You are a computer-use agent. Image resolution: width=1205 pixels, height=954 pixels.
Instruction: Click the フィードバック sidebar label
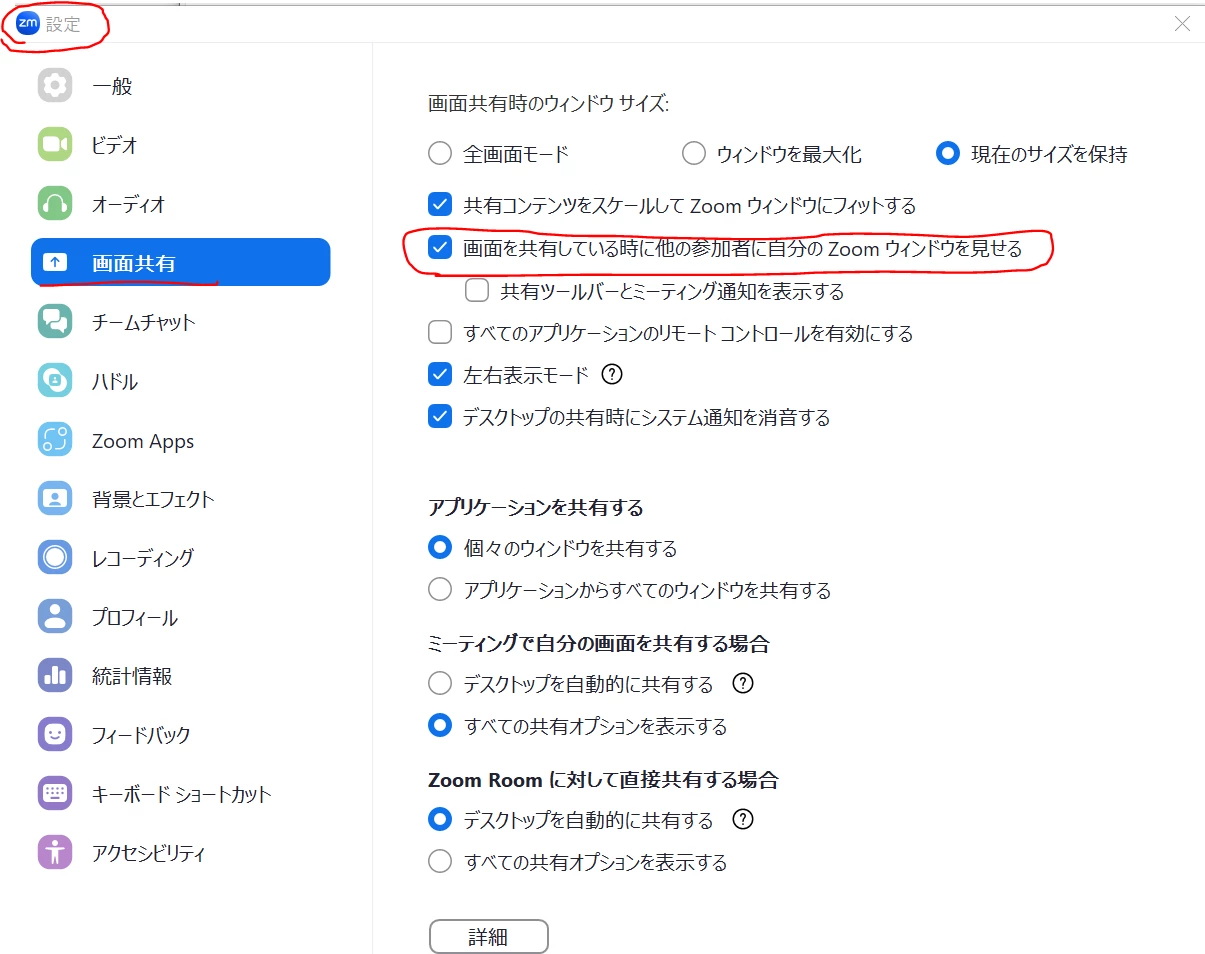141,735
